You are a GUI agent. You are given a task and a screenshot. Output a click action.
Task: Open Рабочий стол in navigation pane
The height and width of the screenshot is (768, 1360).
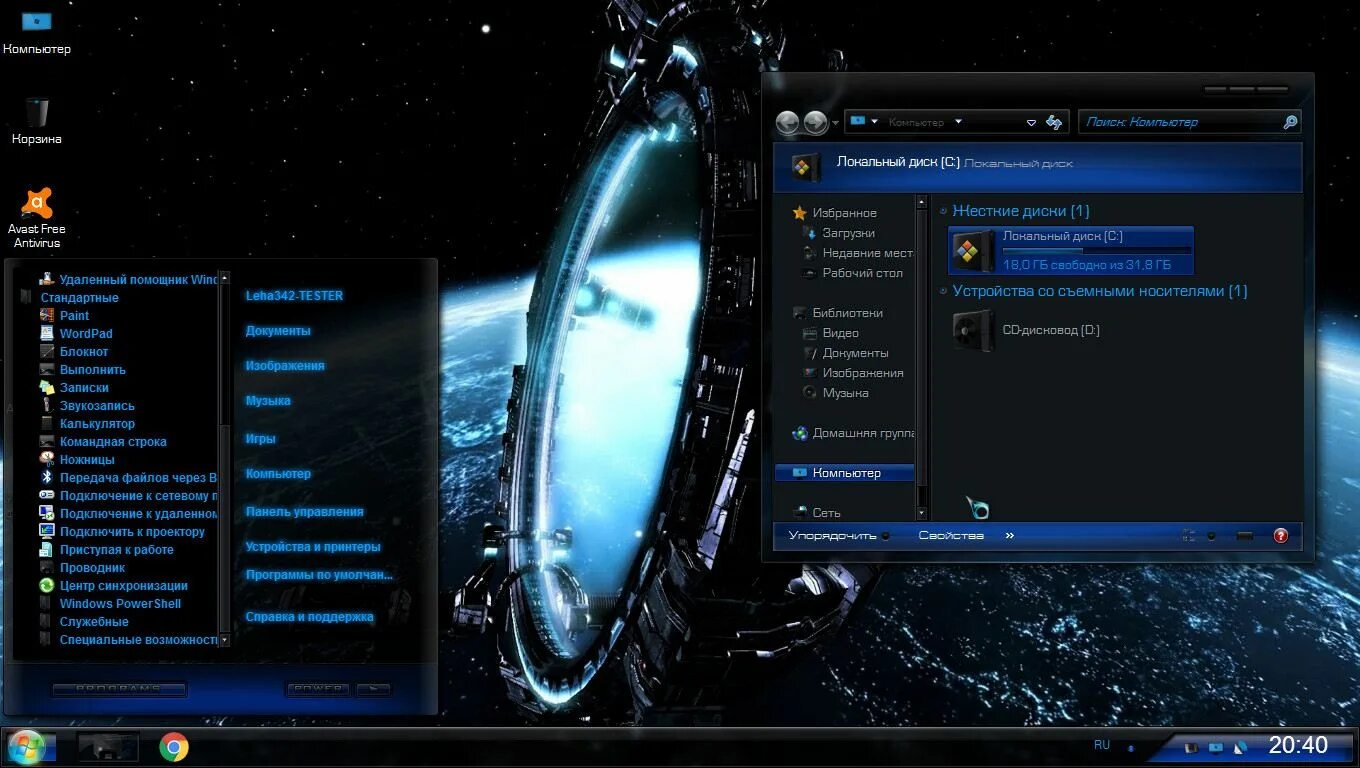[x=853, y=273]
